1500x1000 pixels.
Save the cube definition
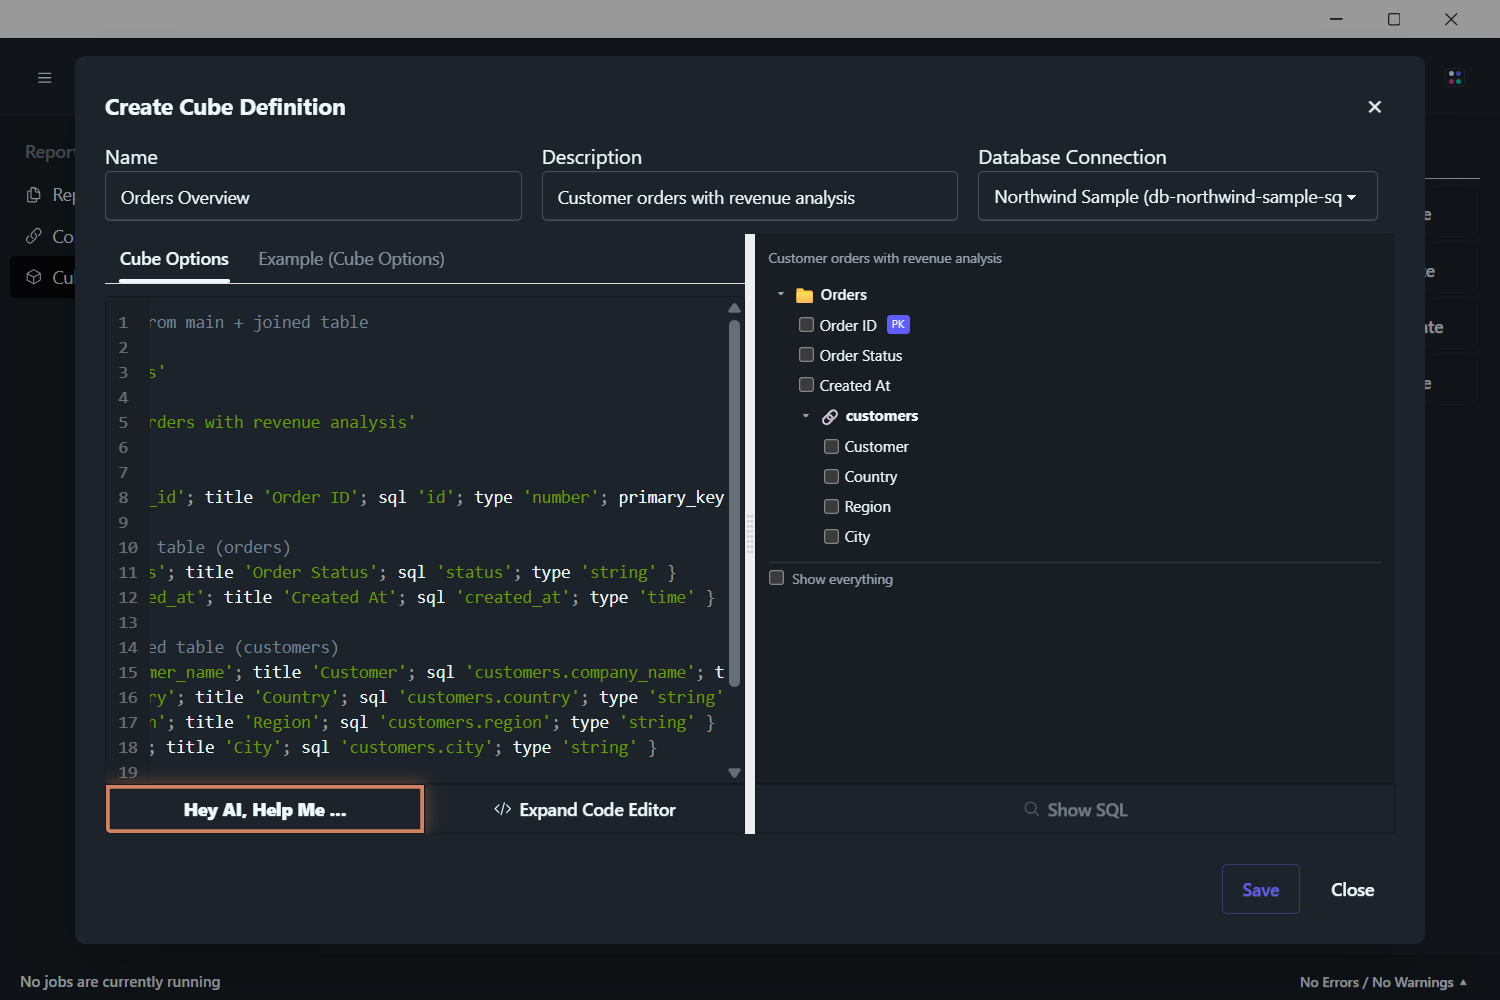tap(1260, 889)
